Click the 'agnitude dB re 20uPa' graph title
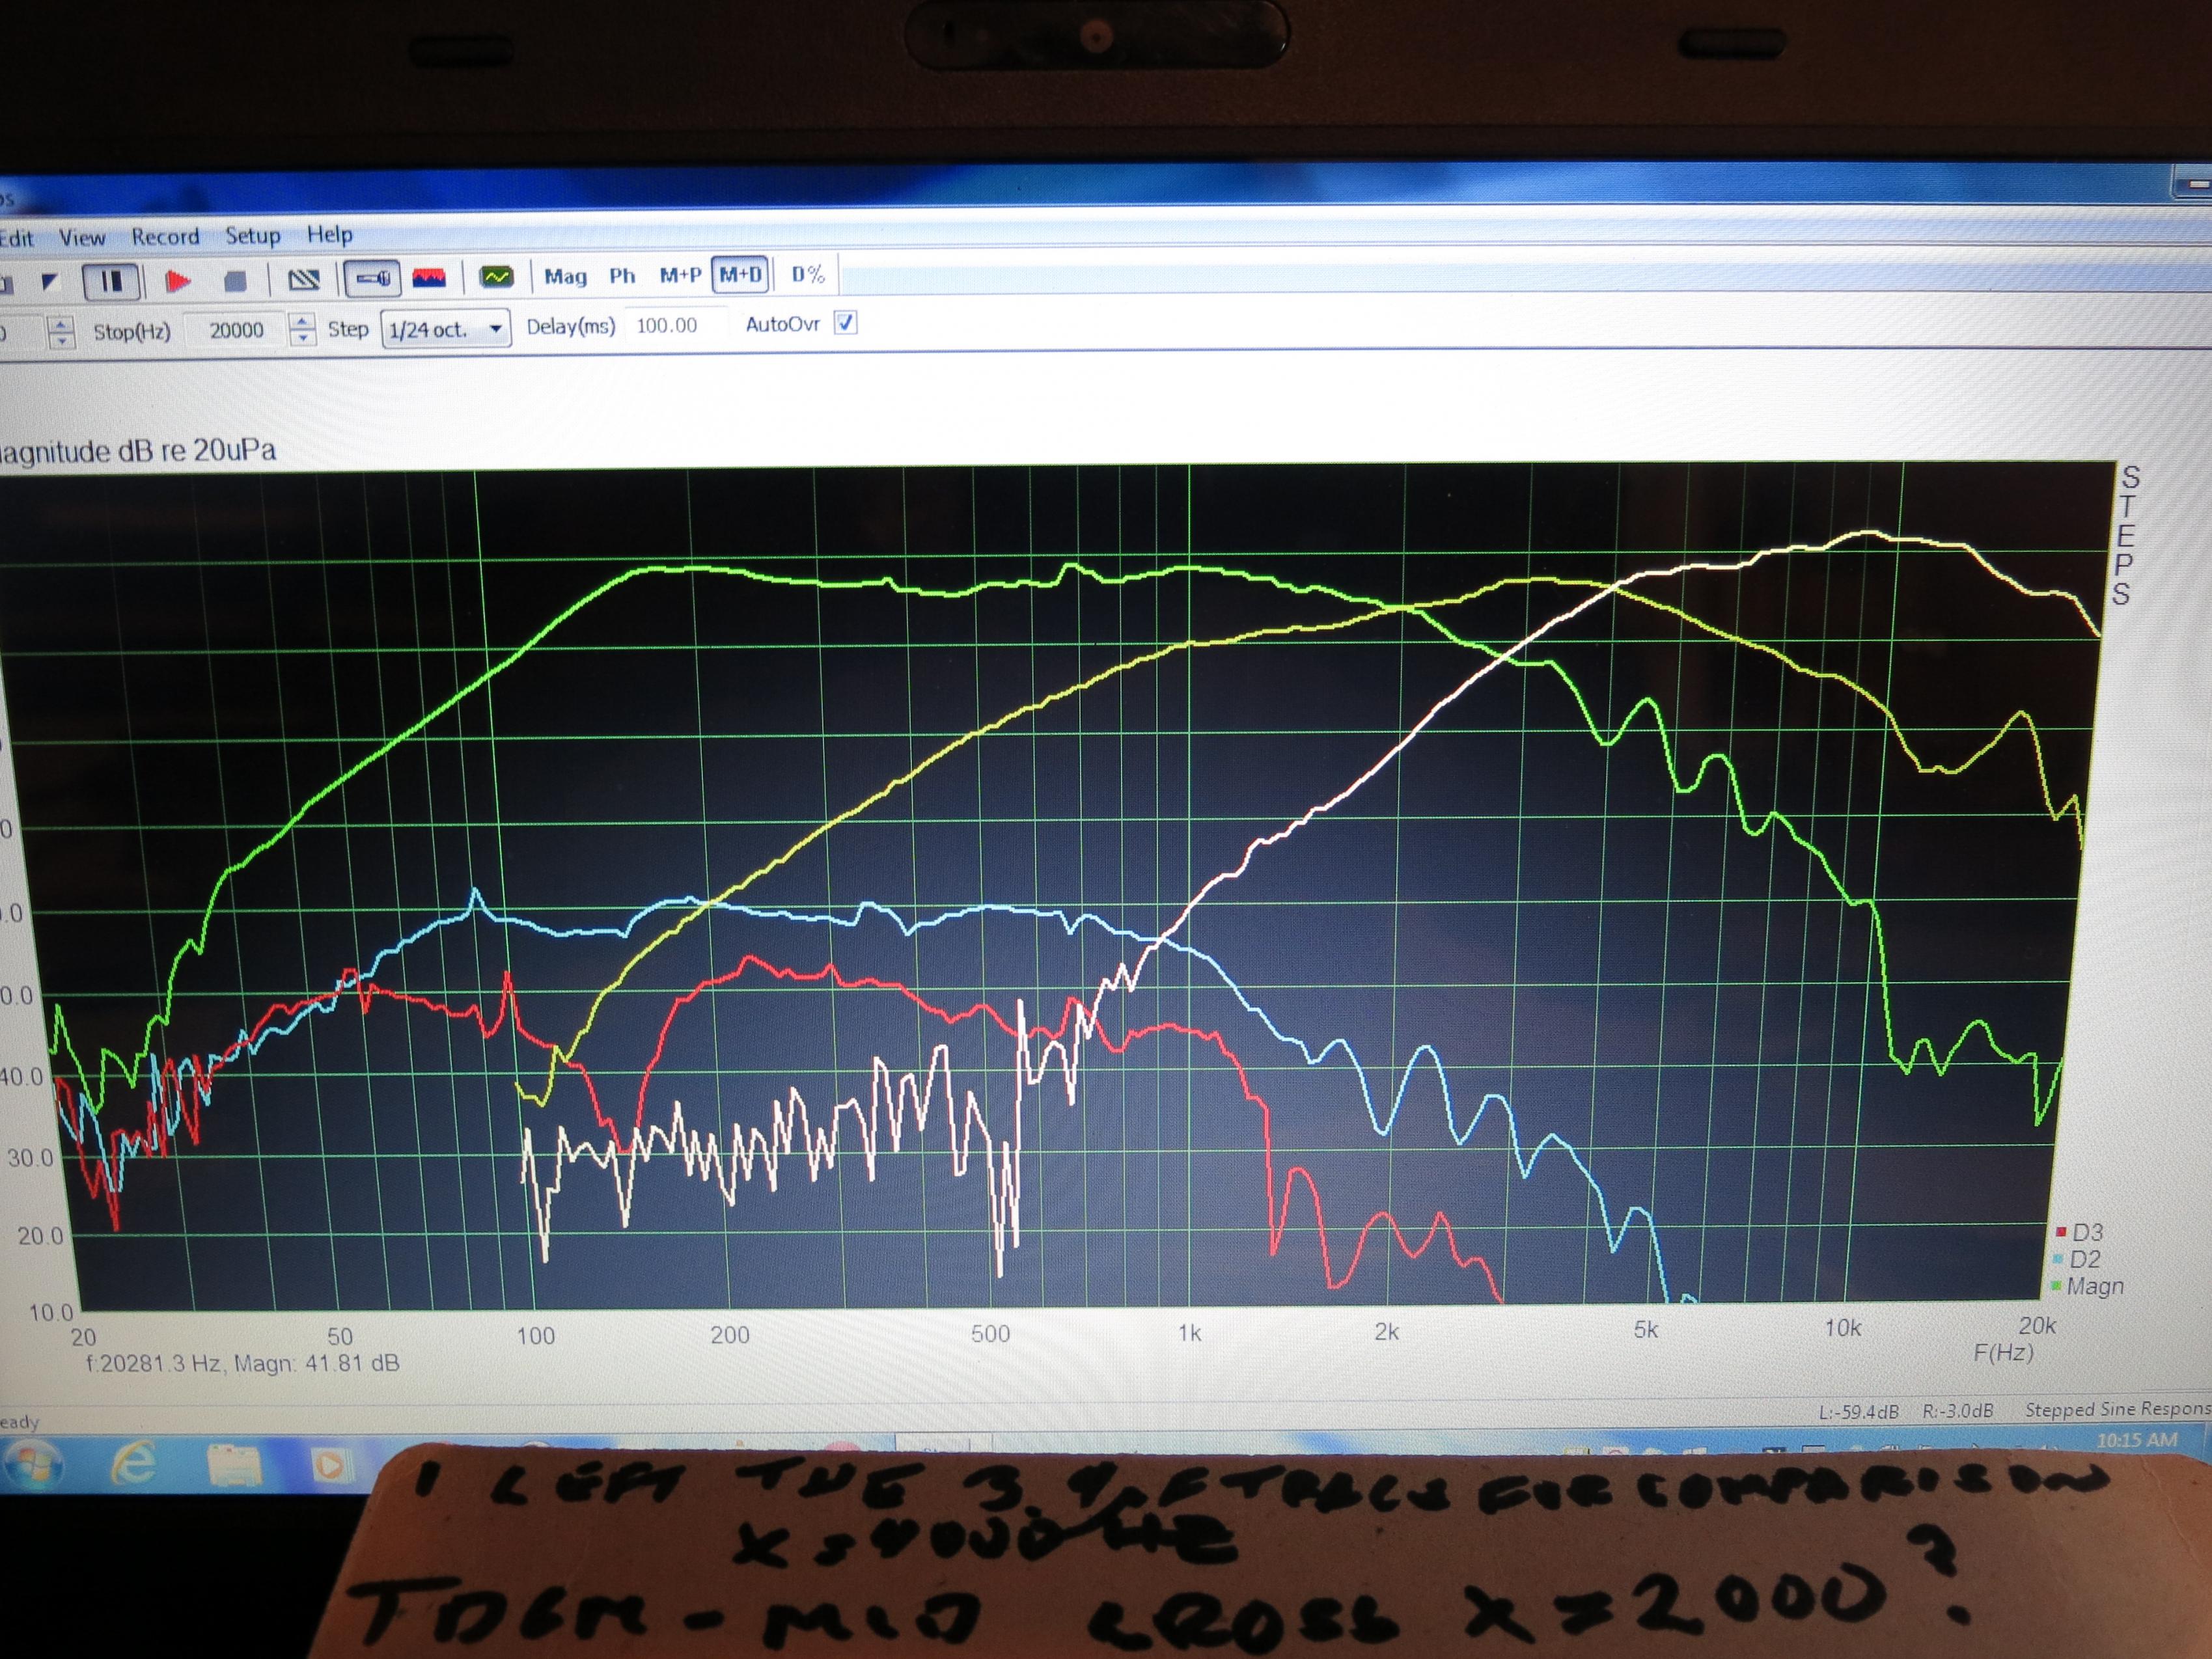 click(138, 451)
